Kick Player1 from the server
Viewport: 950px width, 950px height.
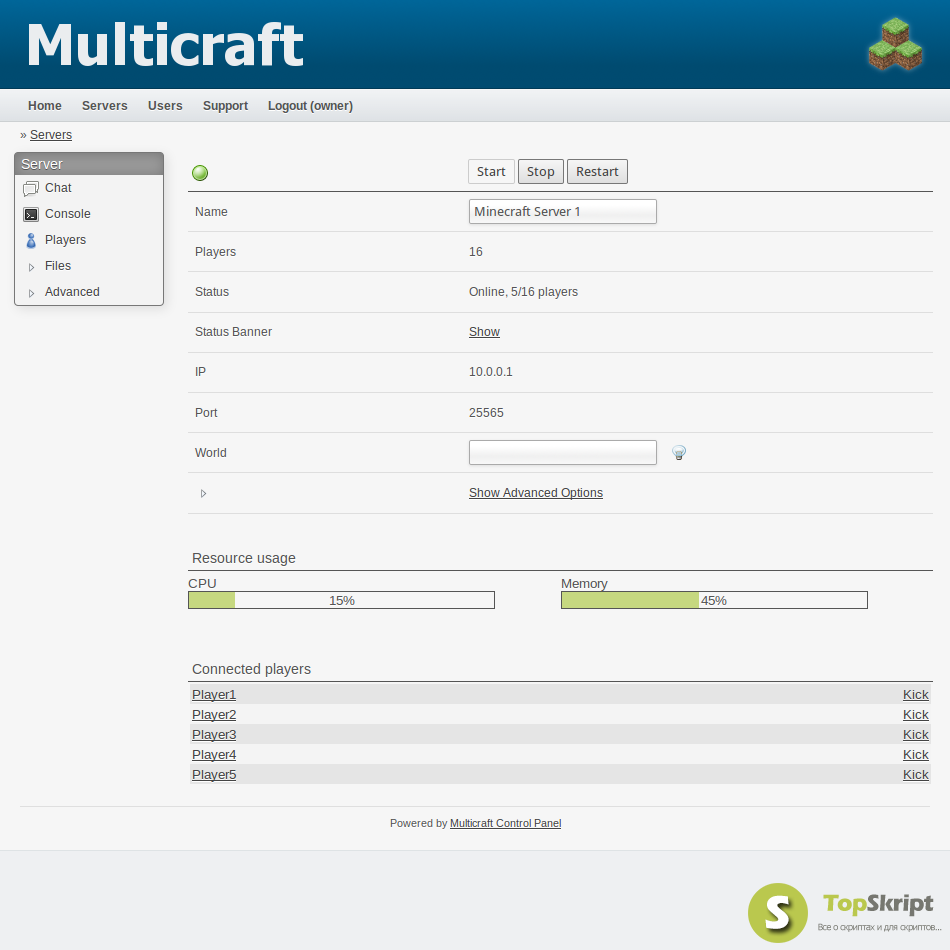pos(915,695)
